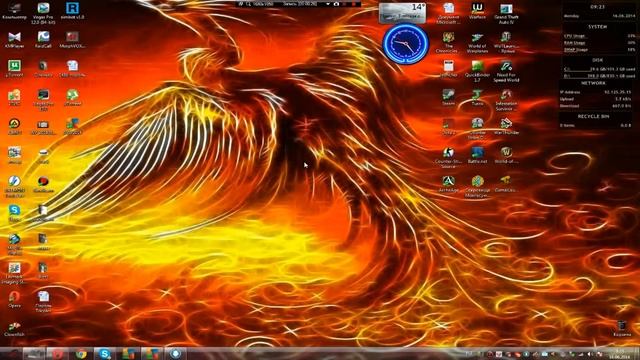
Task: Launch QuickBinder 1.7 from desktop
Action: click(477, 71)
